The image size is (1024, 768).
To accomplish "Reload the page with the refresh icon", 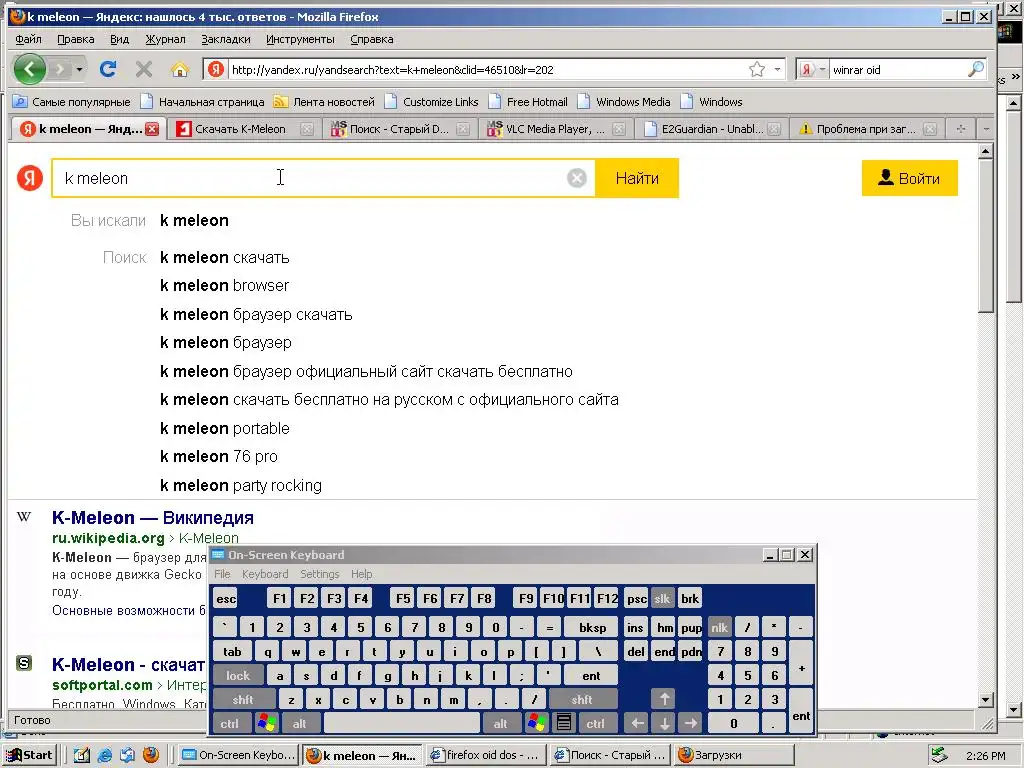I will tap(108, 69).
